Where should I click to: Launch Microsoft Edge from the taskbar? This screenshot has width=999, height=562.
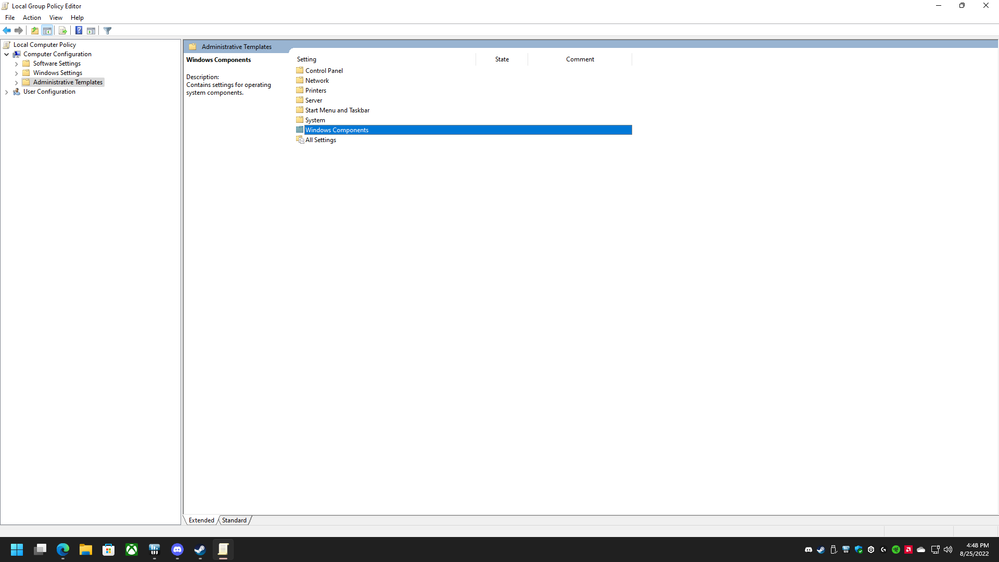click(x=63, y=549)
